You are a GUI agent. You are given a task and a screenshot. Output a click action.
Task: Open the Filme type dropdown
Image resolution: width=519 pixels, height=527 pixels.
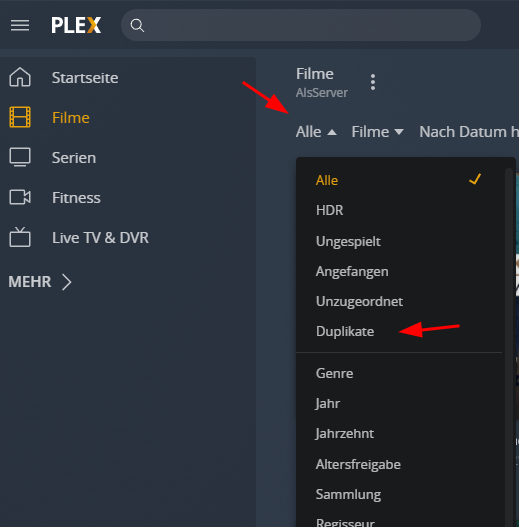click(377, 132)
